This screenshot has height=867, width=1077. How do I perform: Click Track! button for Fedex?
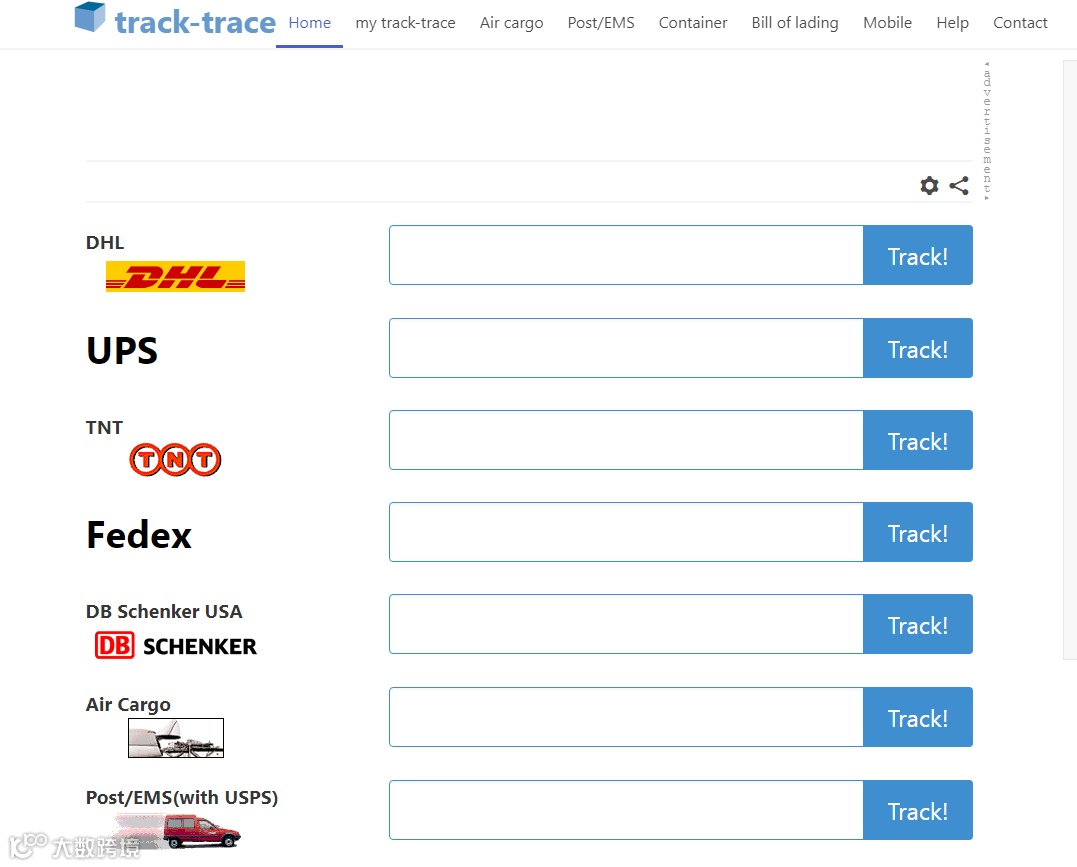coord(918,532)
